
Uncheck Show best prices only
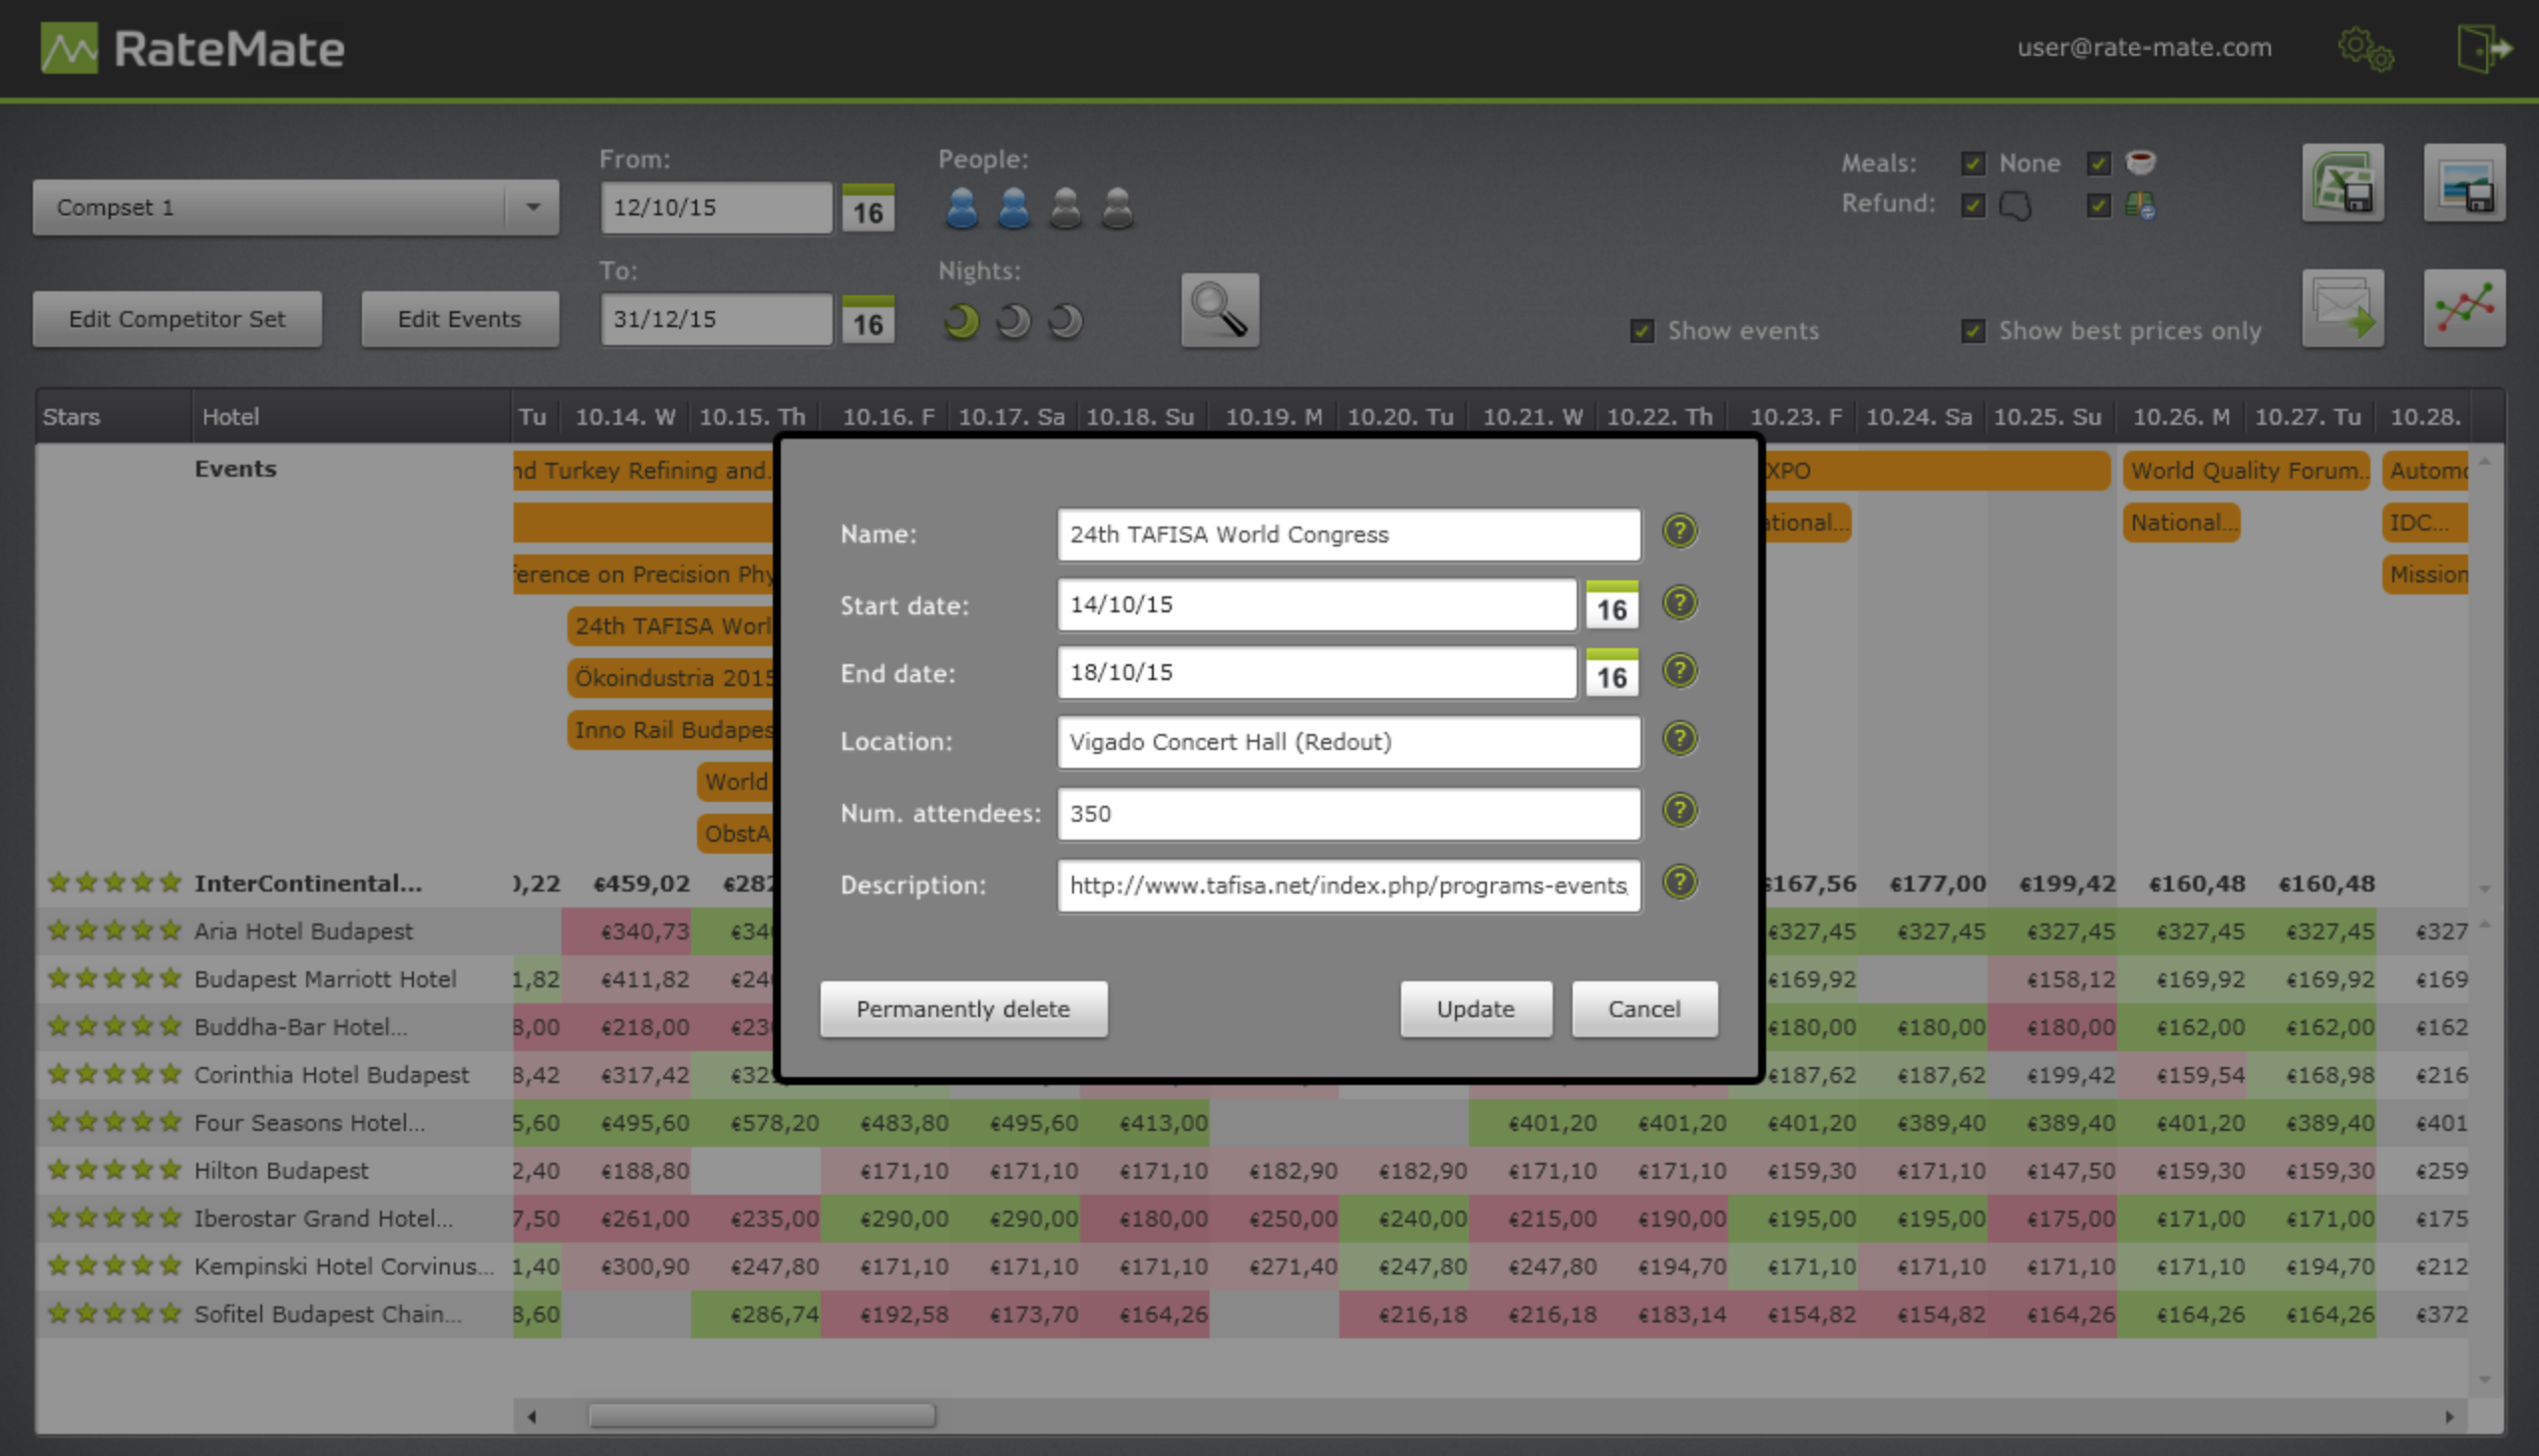(1973, 330)
